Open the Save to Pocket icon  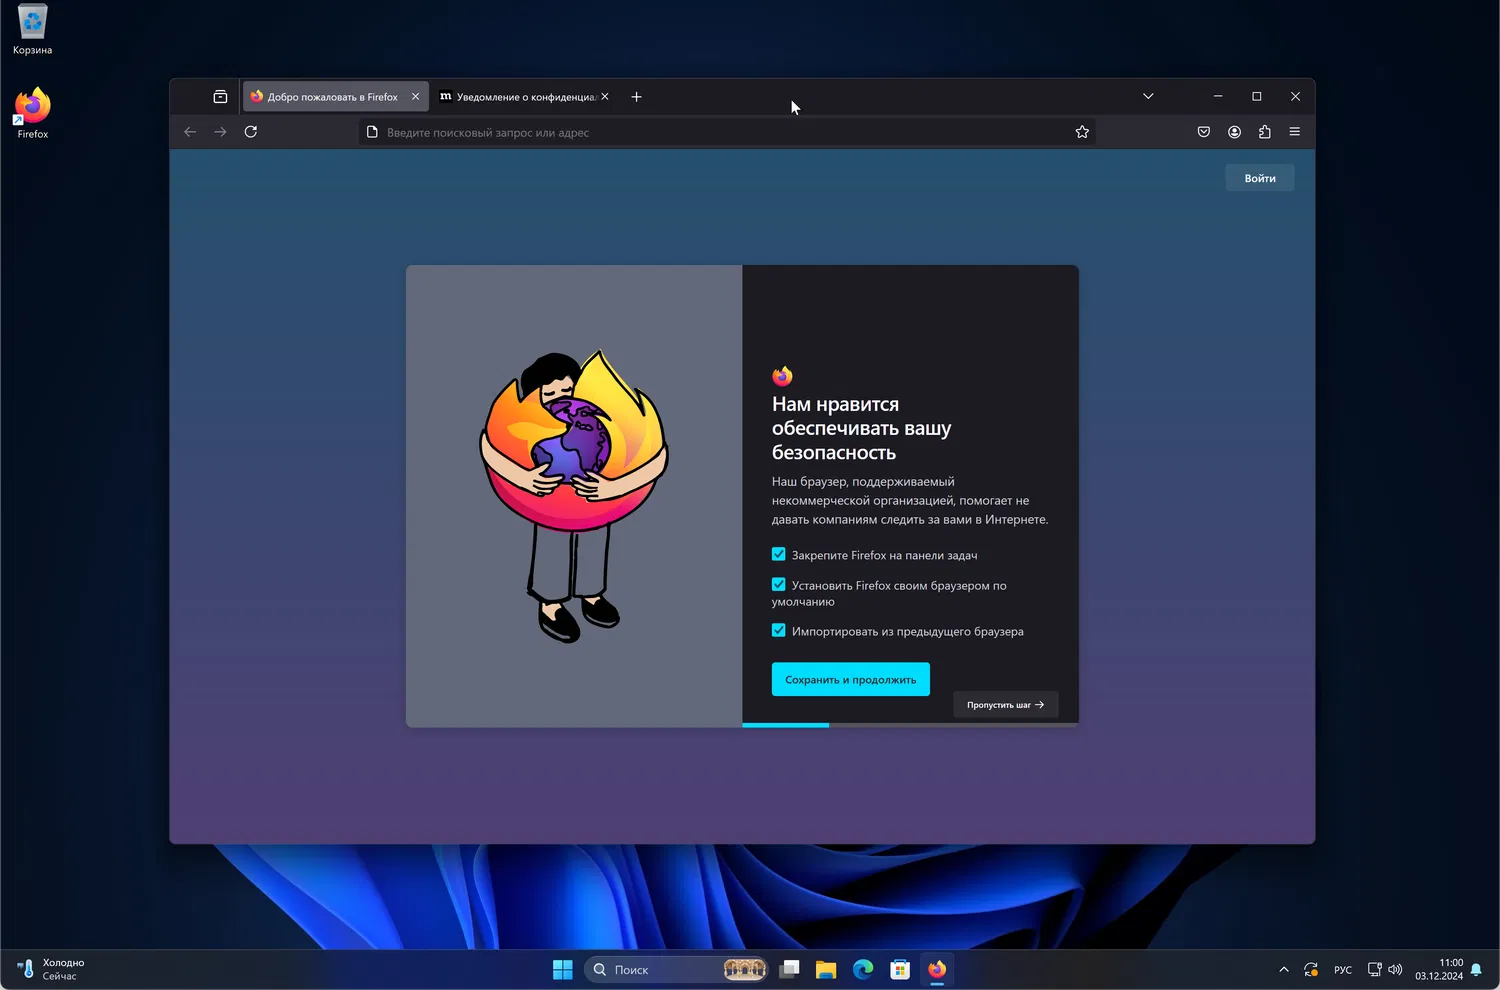click(x=1204, y=132)
